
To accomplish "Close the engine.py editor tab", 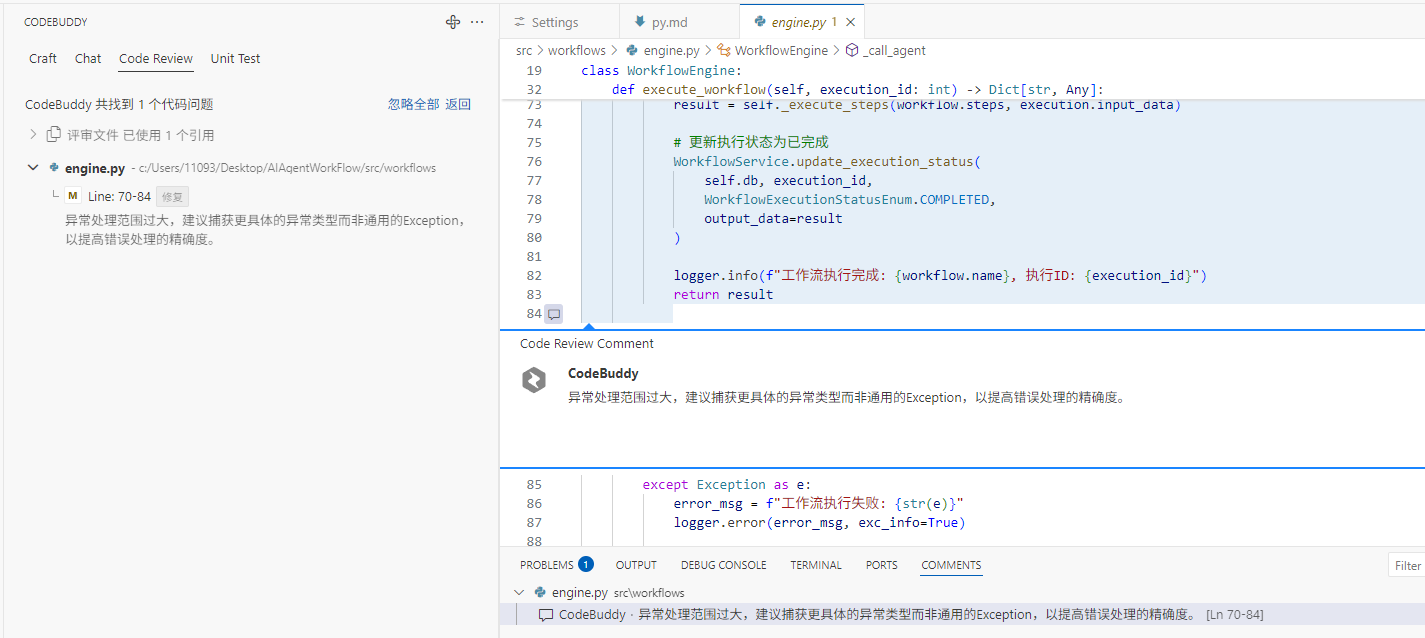I will coord(850,22).
